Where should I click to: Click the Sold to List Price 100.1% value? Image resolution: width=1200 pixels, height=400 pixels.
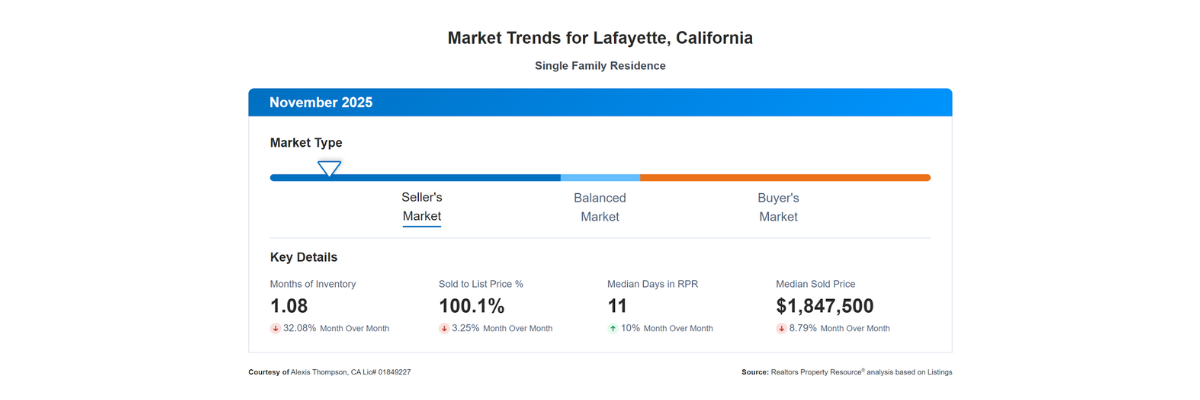(x=472, y=306)
